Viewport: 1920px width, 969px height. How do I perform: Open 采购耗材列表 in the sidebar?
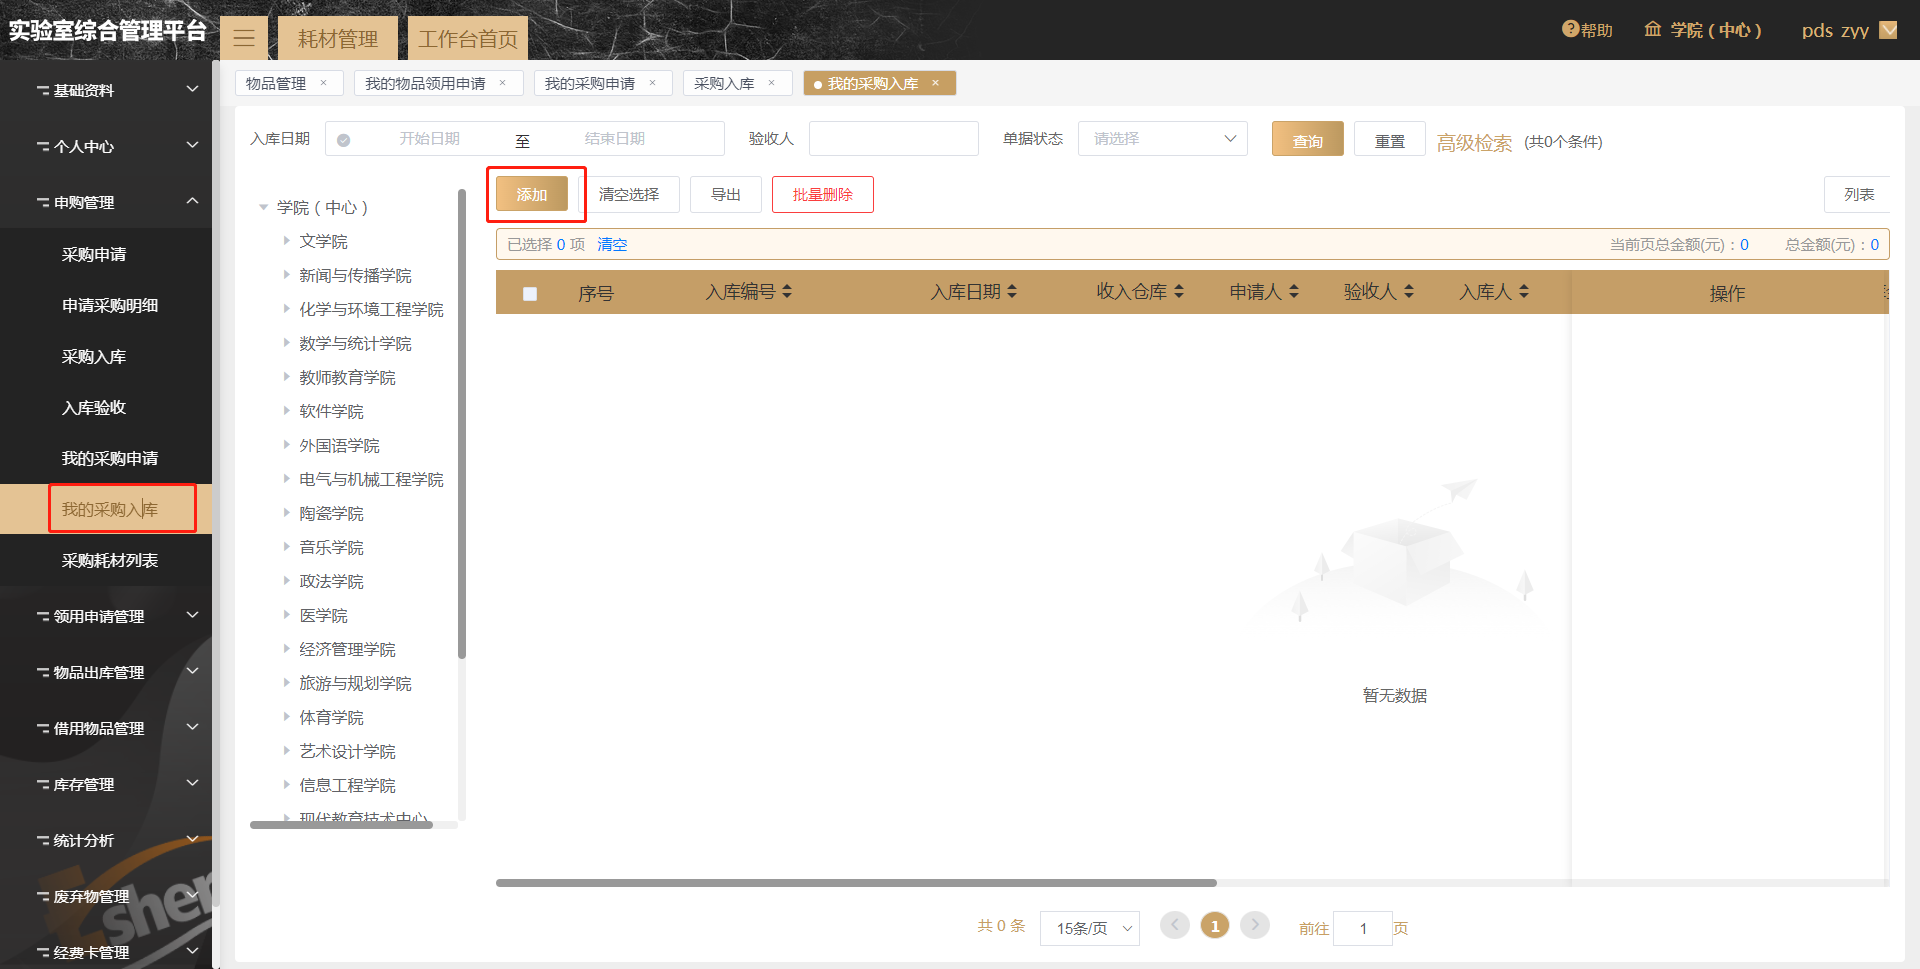pyautogui.click(x=110, y=560)
